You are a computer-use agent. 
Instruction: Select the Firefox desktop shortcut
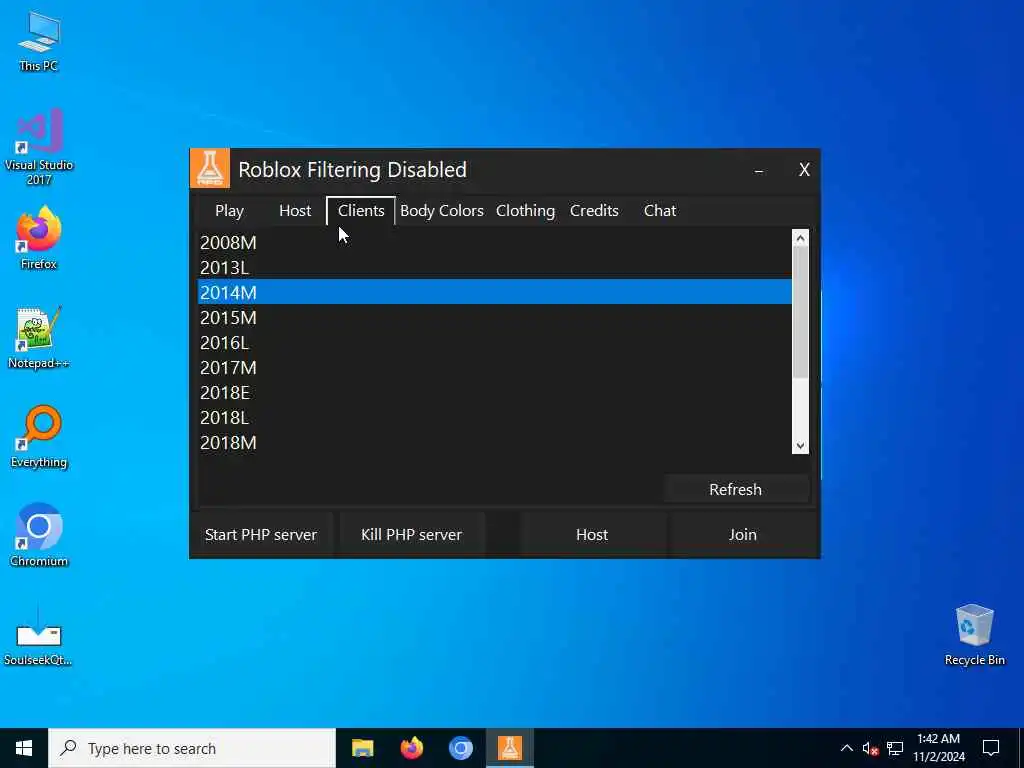click(x=39, y=238)
